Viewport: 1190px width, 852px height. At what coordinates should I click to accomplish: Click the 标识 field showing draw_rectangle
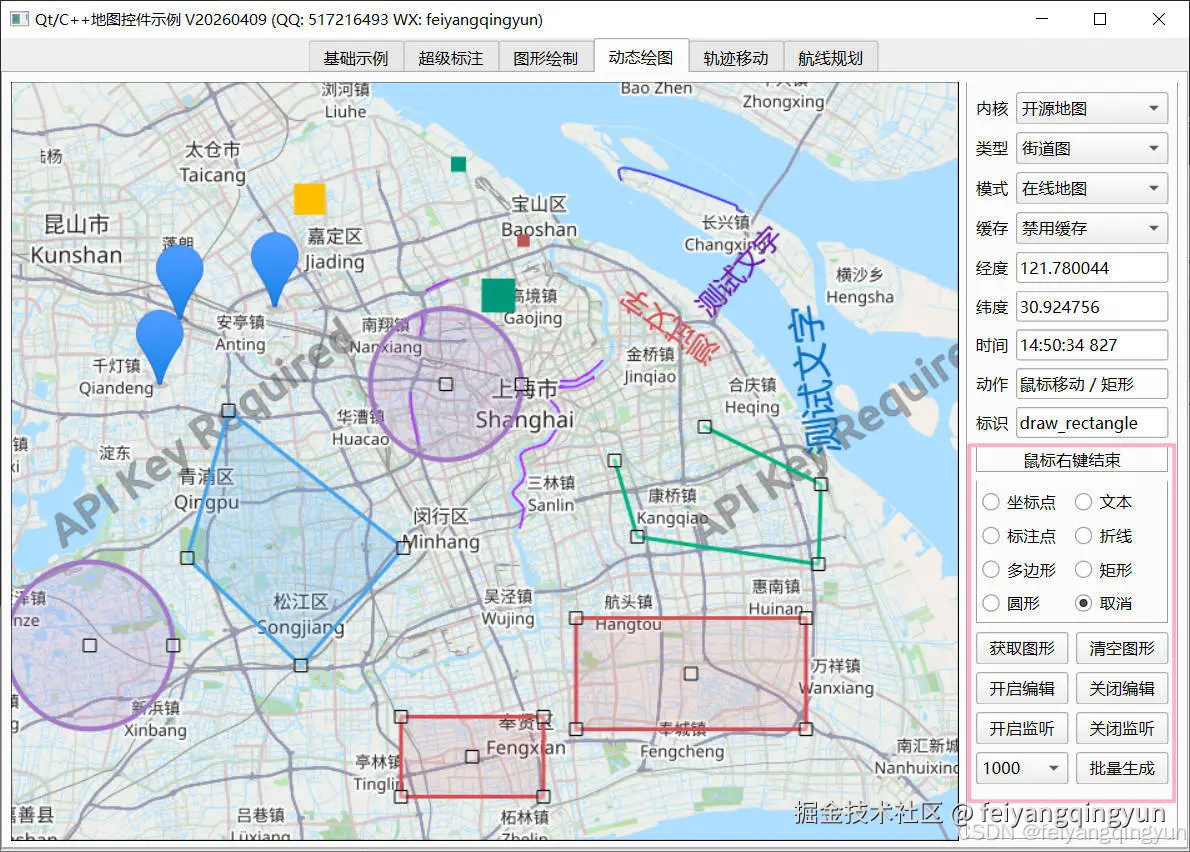1091,423
